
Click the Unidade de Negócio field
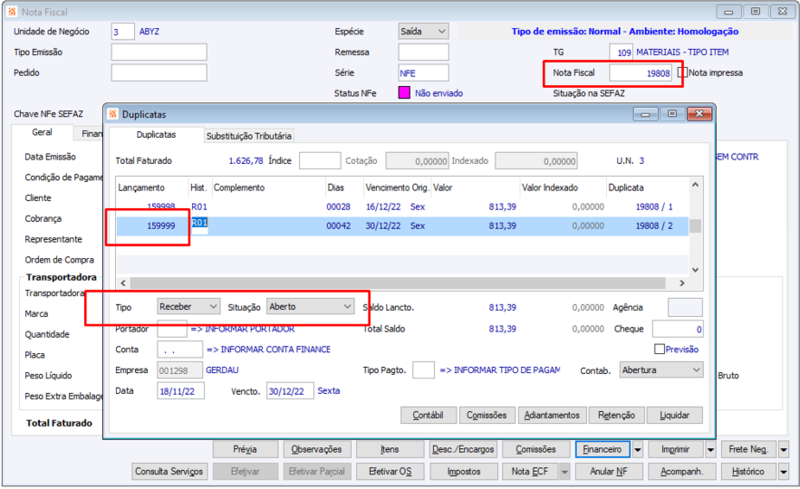(x=123, y=32)
